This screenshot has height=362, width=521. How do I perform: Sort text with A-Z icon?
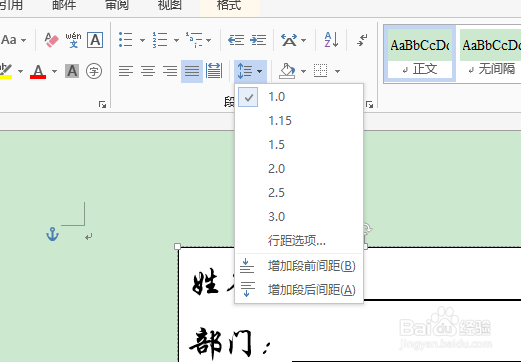pyautogui.click(x=331, y=40)
